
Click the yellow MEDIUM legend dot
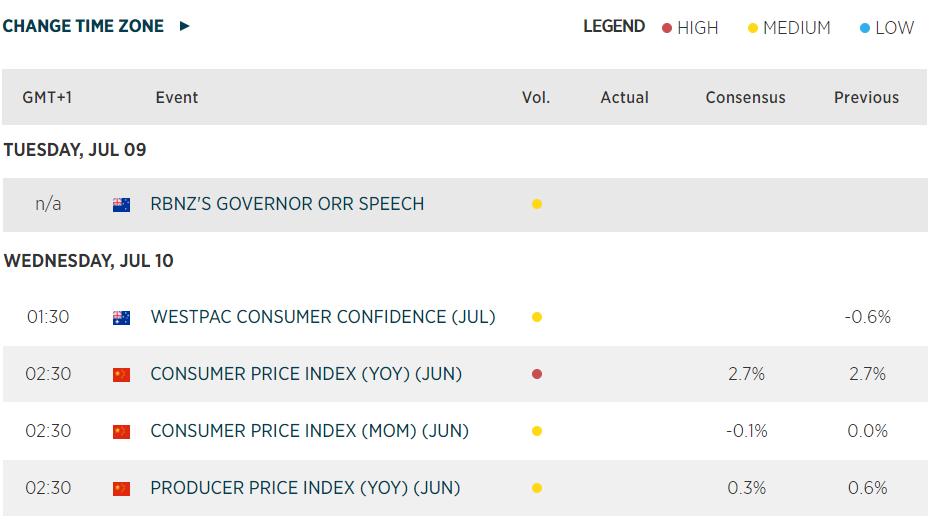(753, 28)
